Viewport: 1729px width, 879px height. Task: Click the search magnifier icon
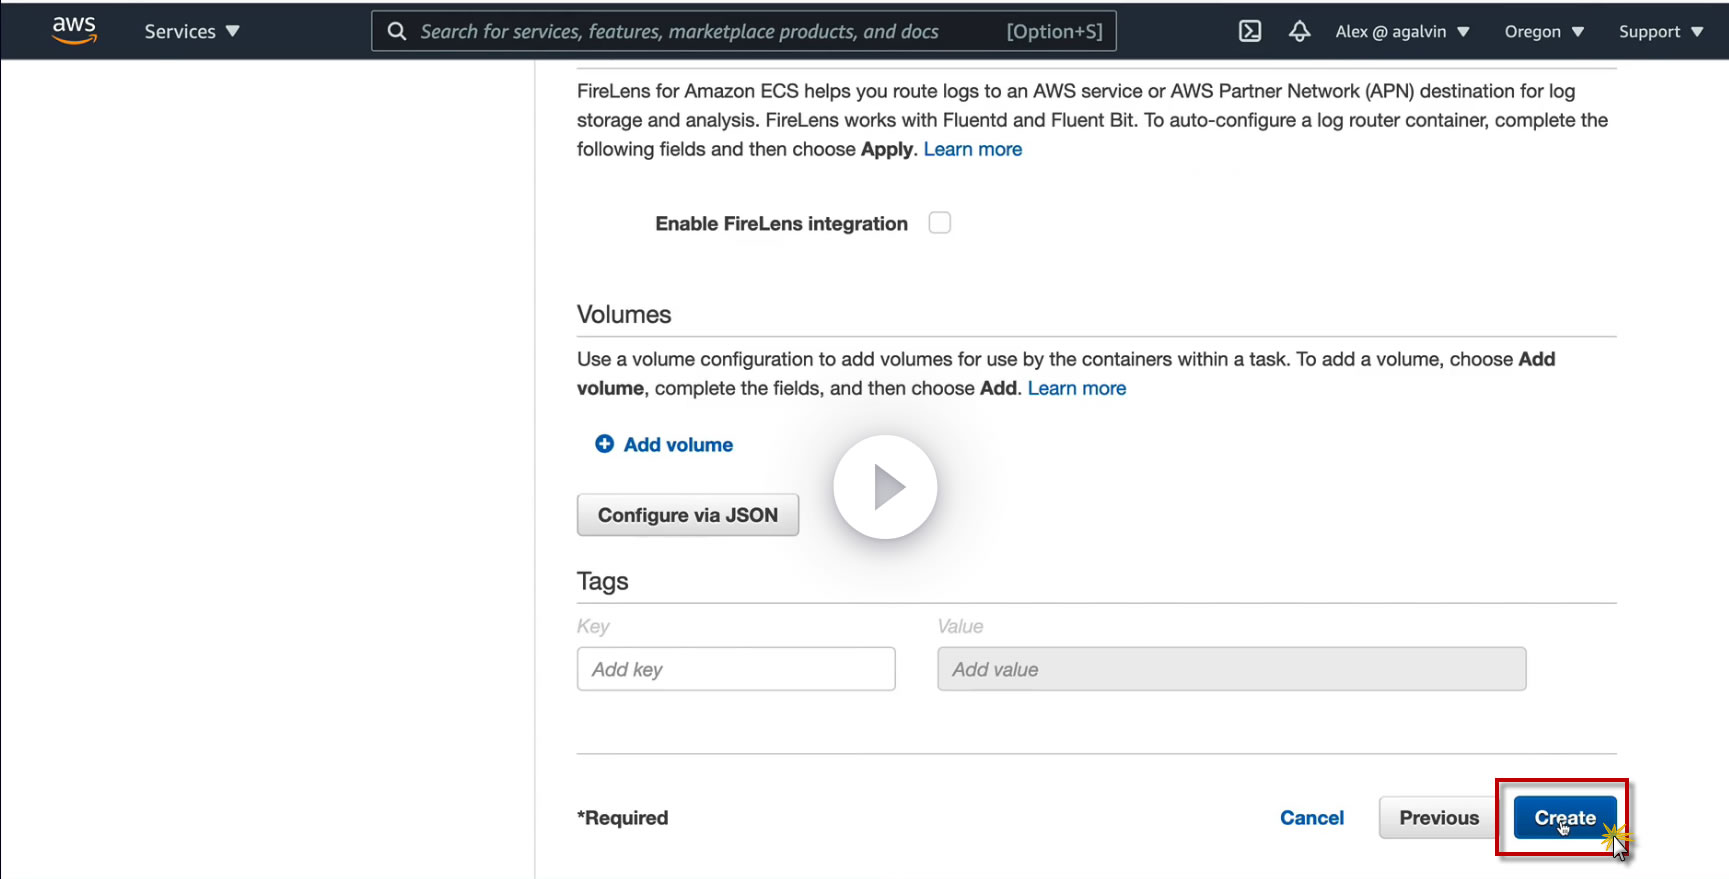[x=397, y=31]
